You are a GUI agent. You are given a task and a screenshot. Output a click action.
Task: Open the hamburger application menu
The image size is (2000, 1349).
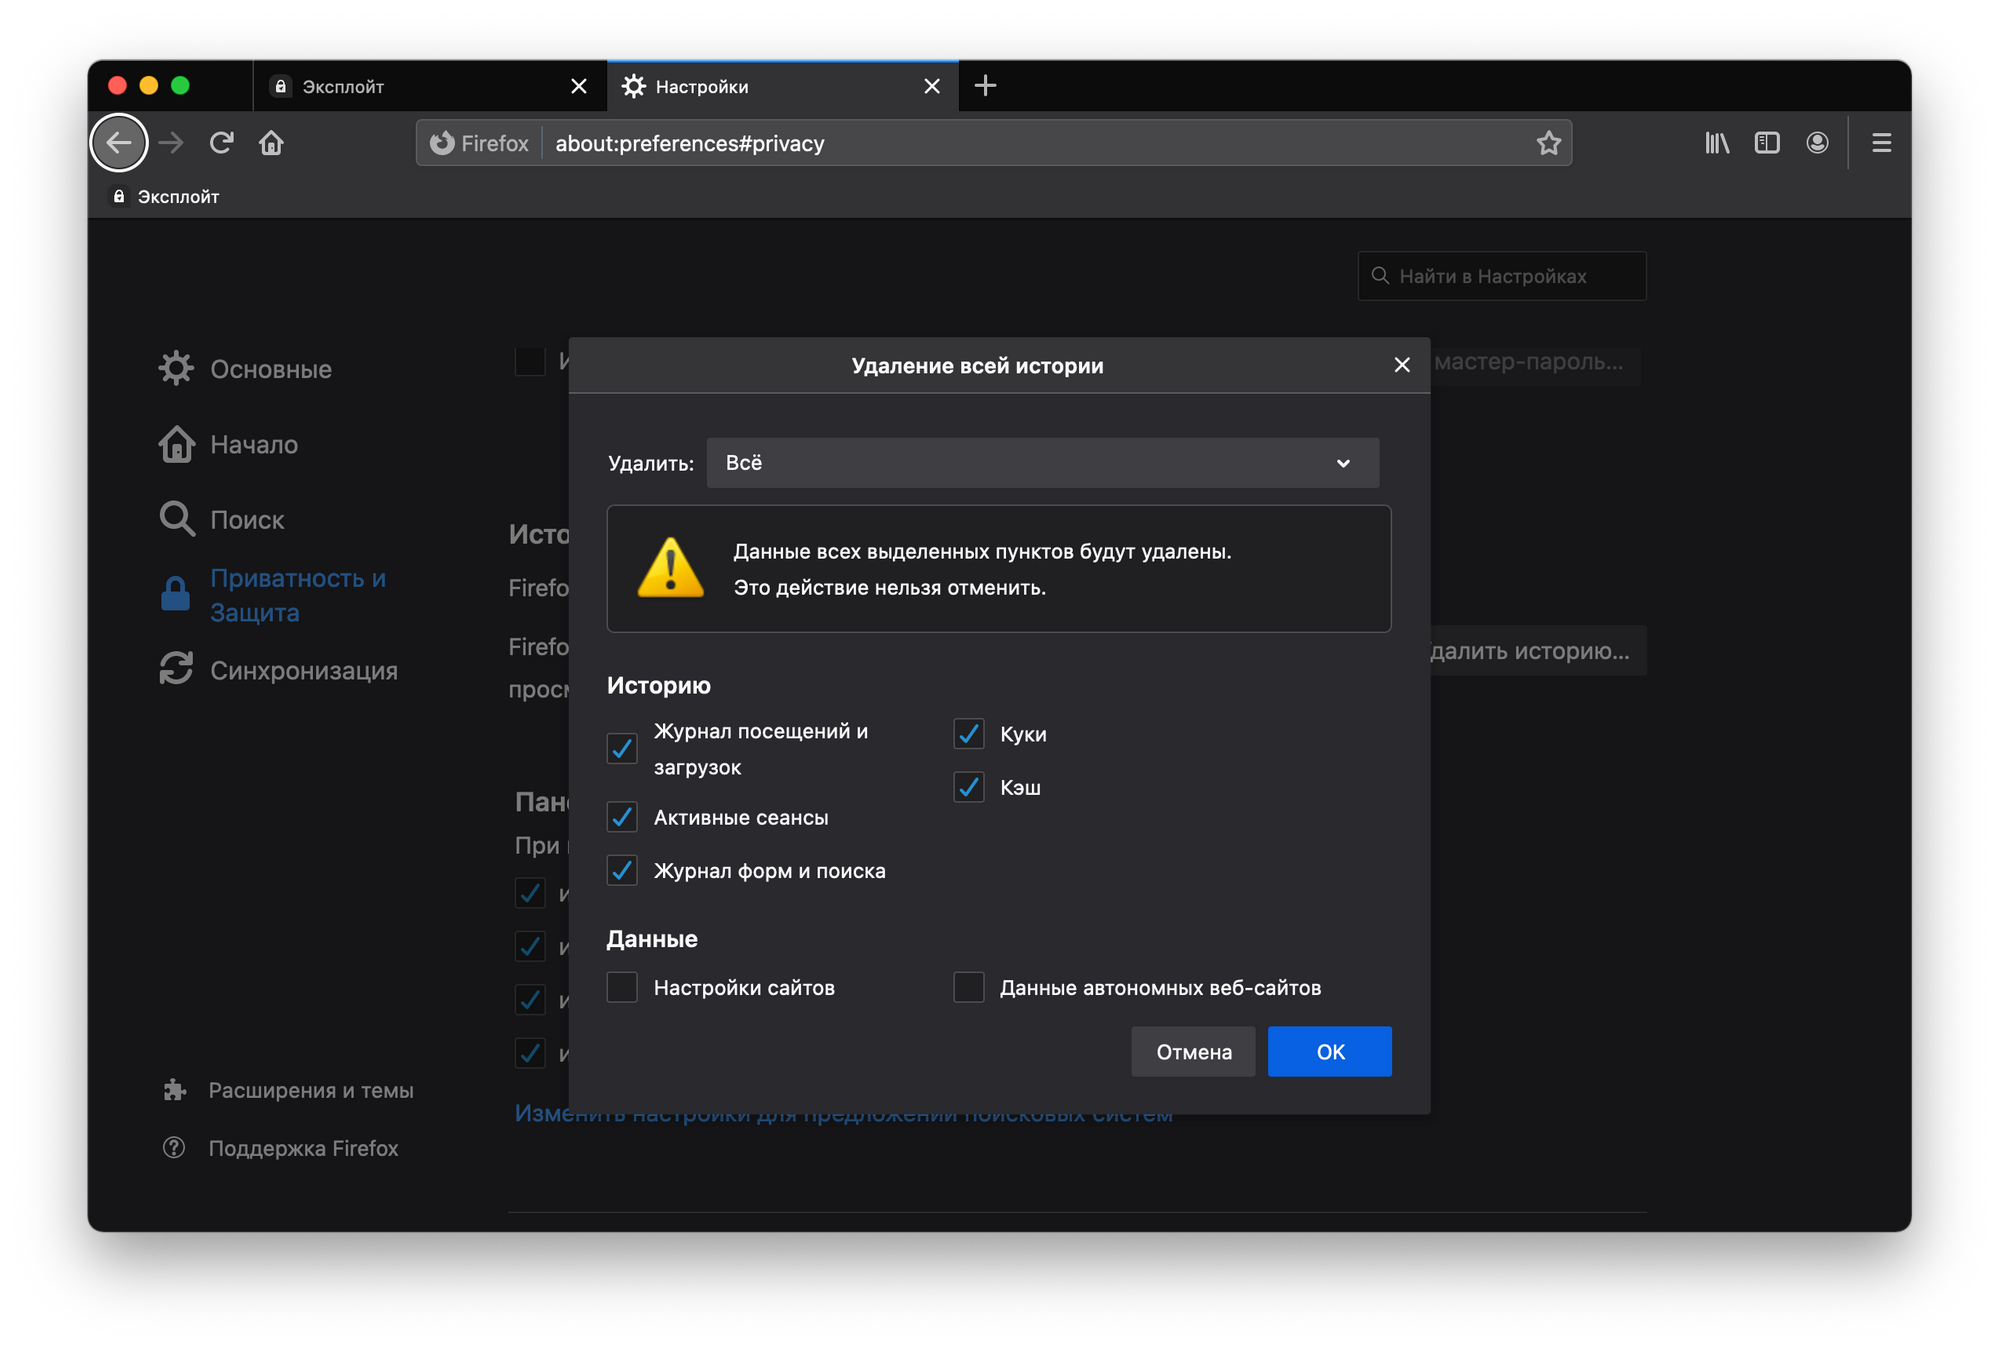pyautogui.click(x=1881, y=143)
